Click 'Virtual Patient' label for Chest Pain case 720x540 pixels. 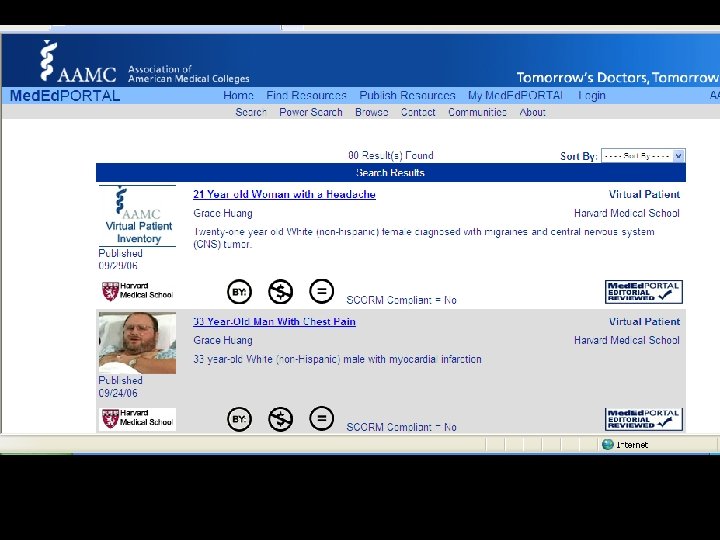point(644,321)
